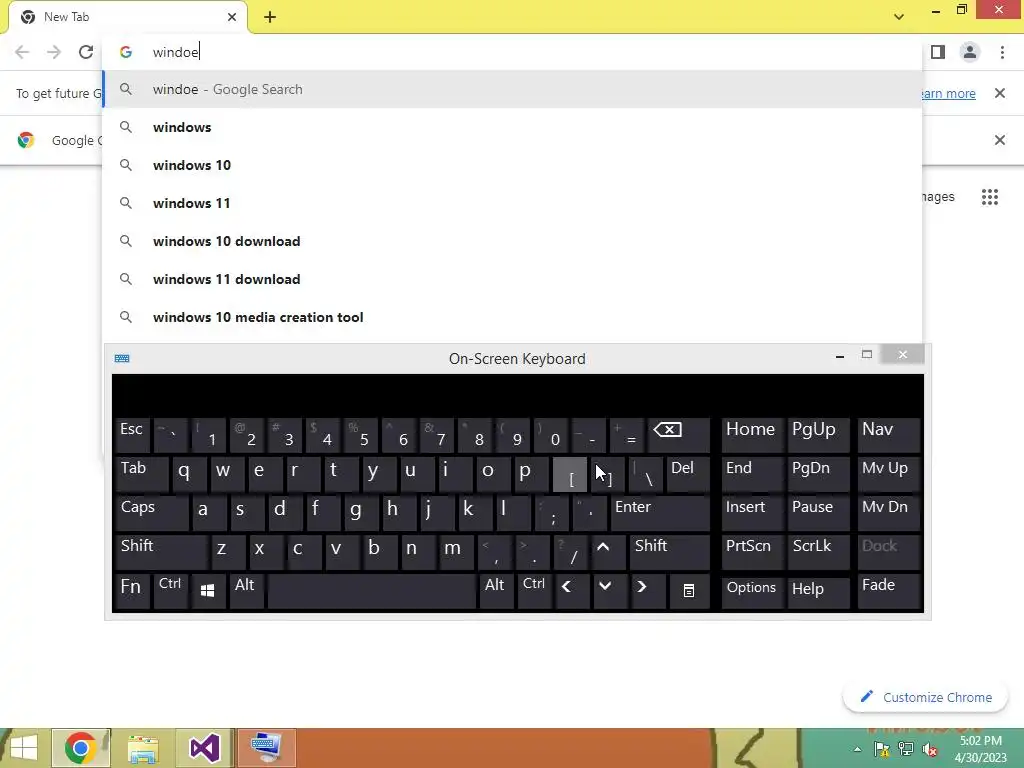This screenshot has height=768, width=1024.
Task: Tap the Enter key on On-Screen Keyboard
Action: click(x=660, y=513)
